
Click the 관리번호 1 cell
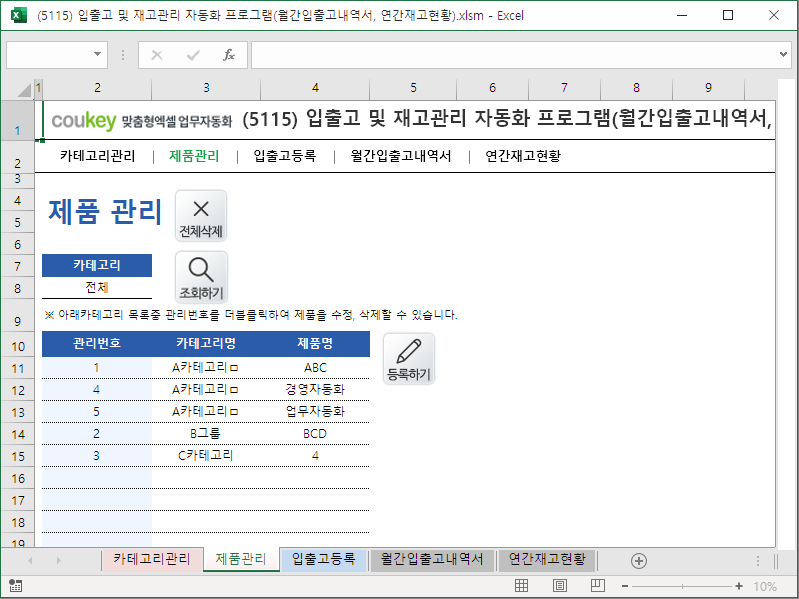click(97, 368)
